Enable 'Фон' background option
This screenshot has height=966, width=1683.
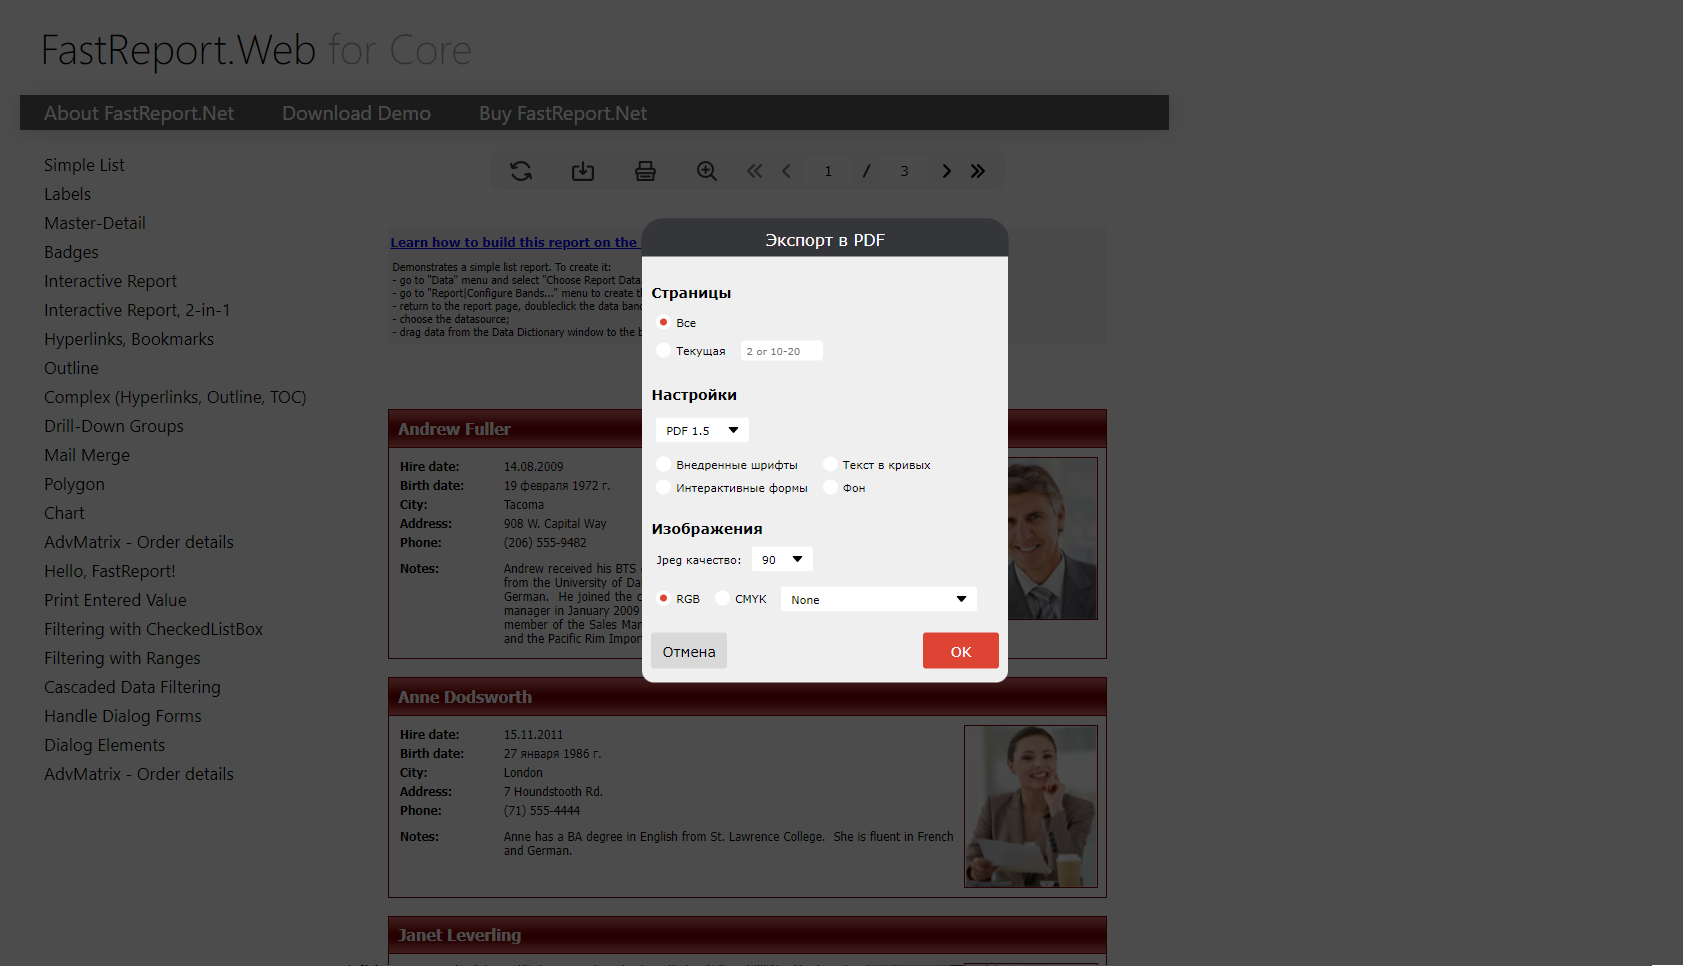tap(830, 487)
